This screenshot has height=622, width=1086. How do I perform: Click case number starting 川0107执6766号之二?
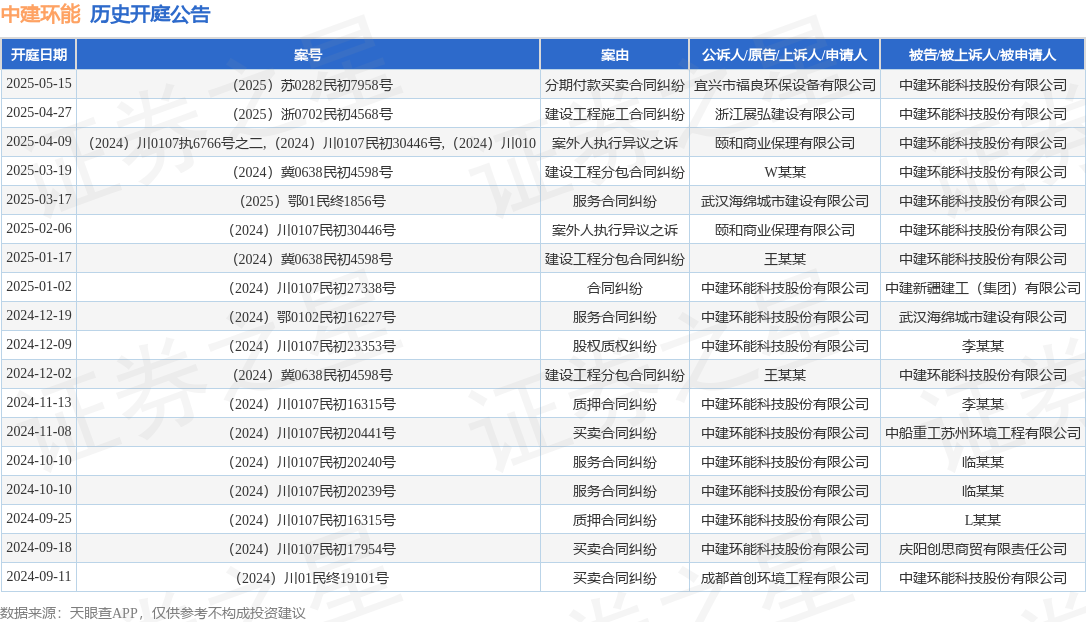coord(308,143)
